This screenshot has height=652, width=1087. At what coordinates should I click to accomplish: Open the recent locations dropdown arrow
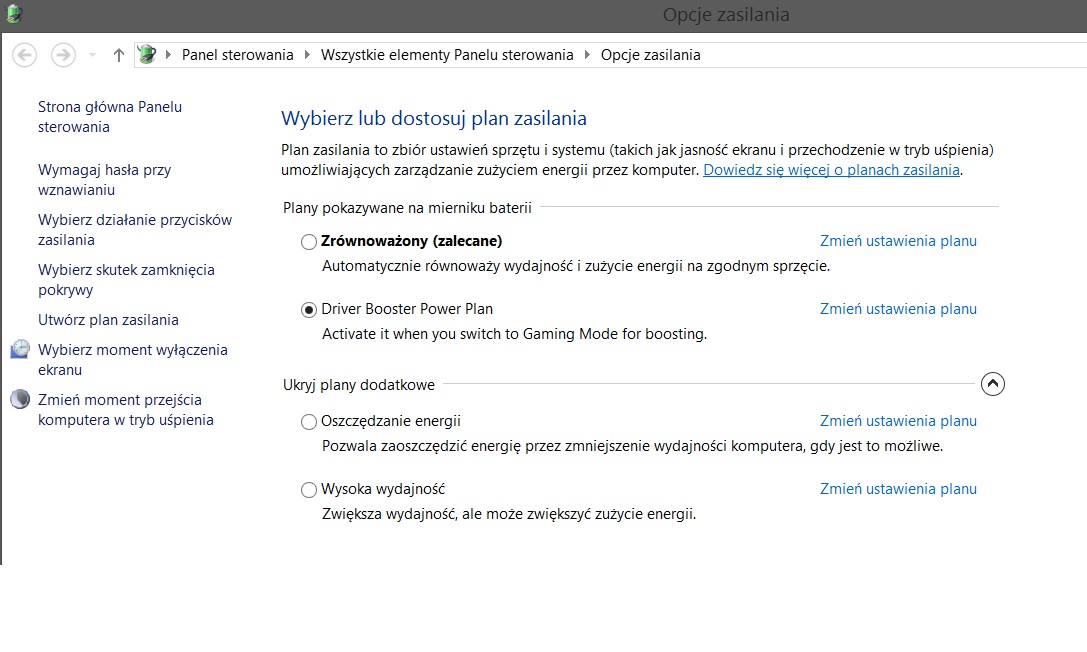click(92, 55)
